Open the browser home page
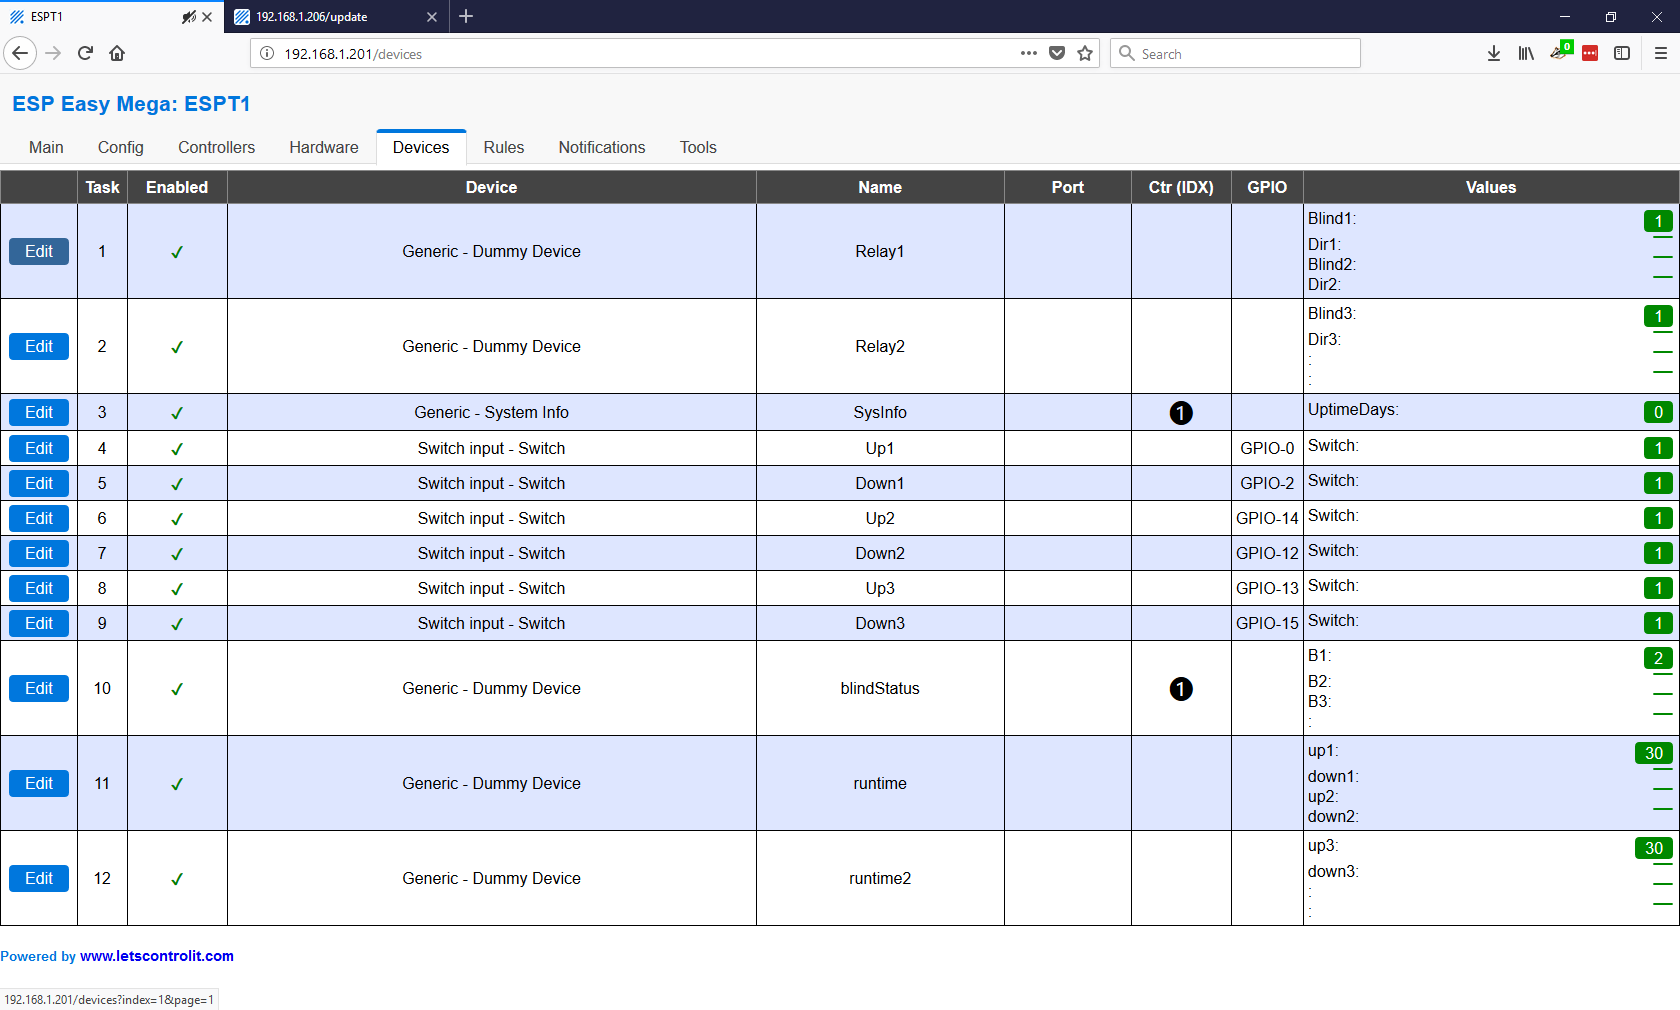The height and width of the screenshot is (1010, 1680). (x=117, y=53)
